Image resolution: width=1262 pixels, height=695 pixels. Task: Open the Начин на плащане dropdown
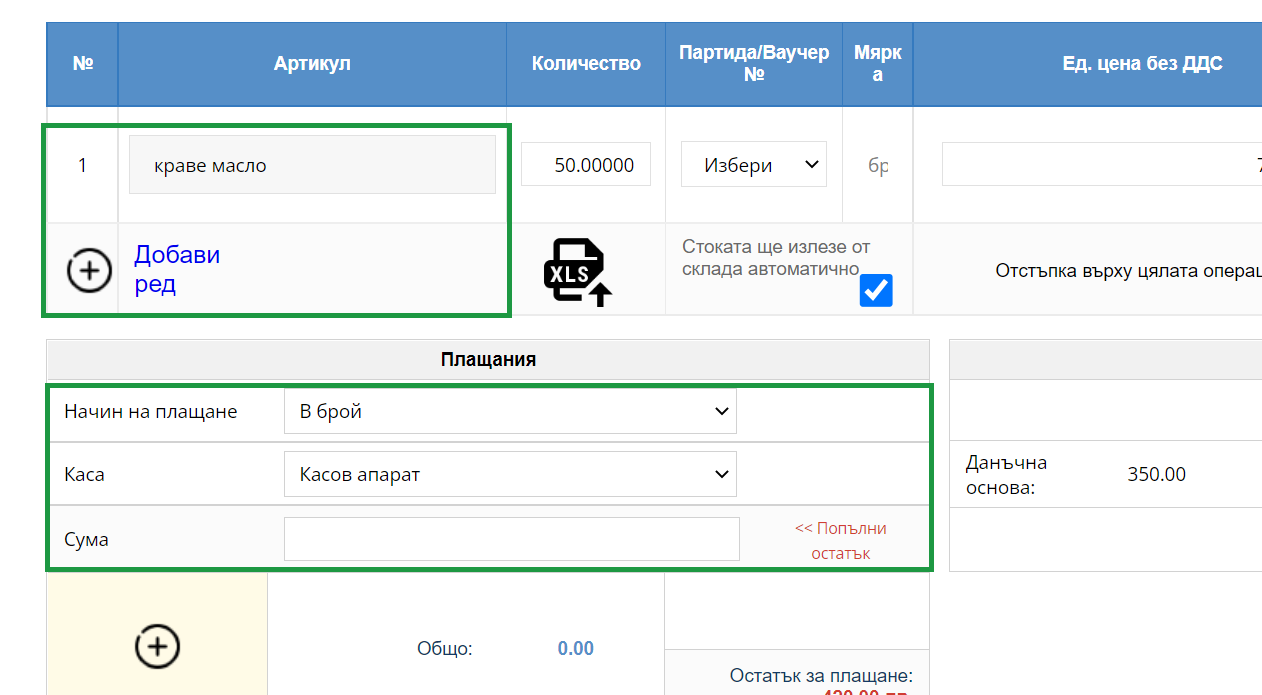(x=510, y=411)
